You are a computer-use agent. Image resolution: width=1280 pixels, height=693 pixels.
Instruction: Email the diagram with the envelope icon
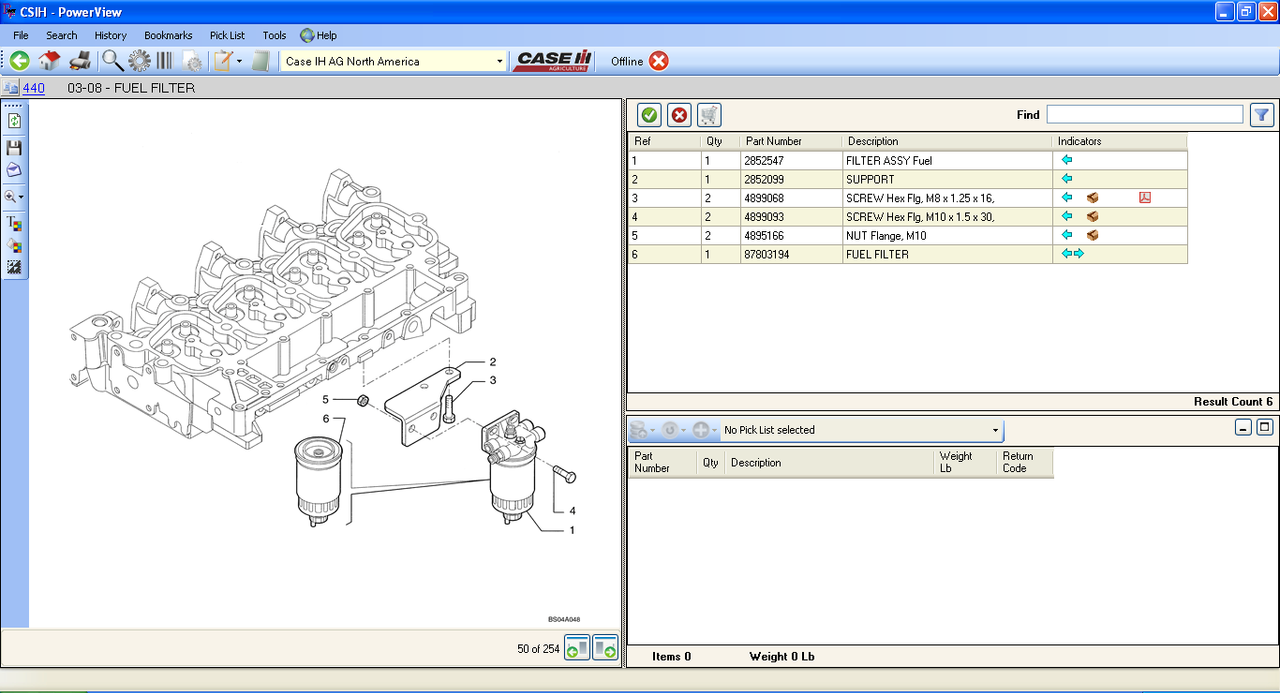coord(14,170)
